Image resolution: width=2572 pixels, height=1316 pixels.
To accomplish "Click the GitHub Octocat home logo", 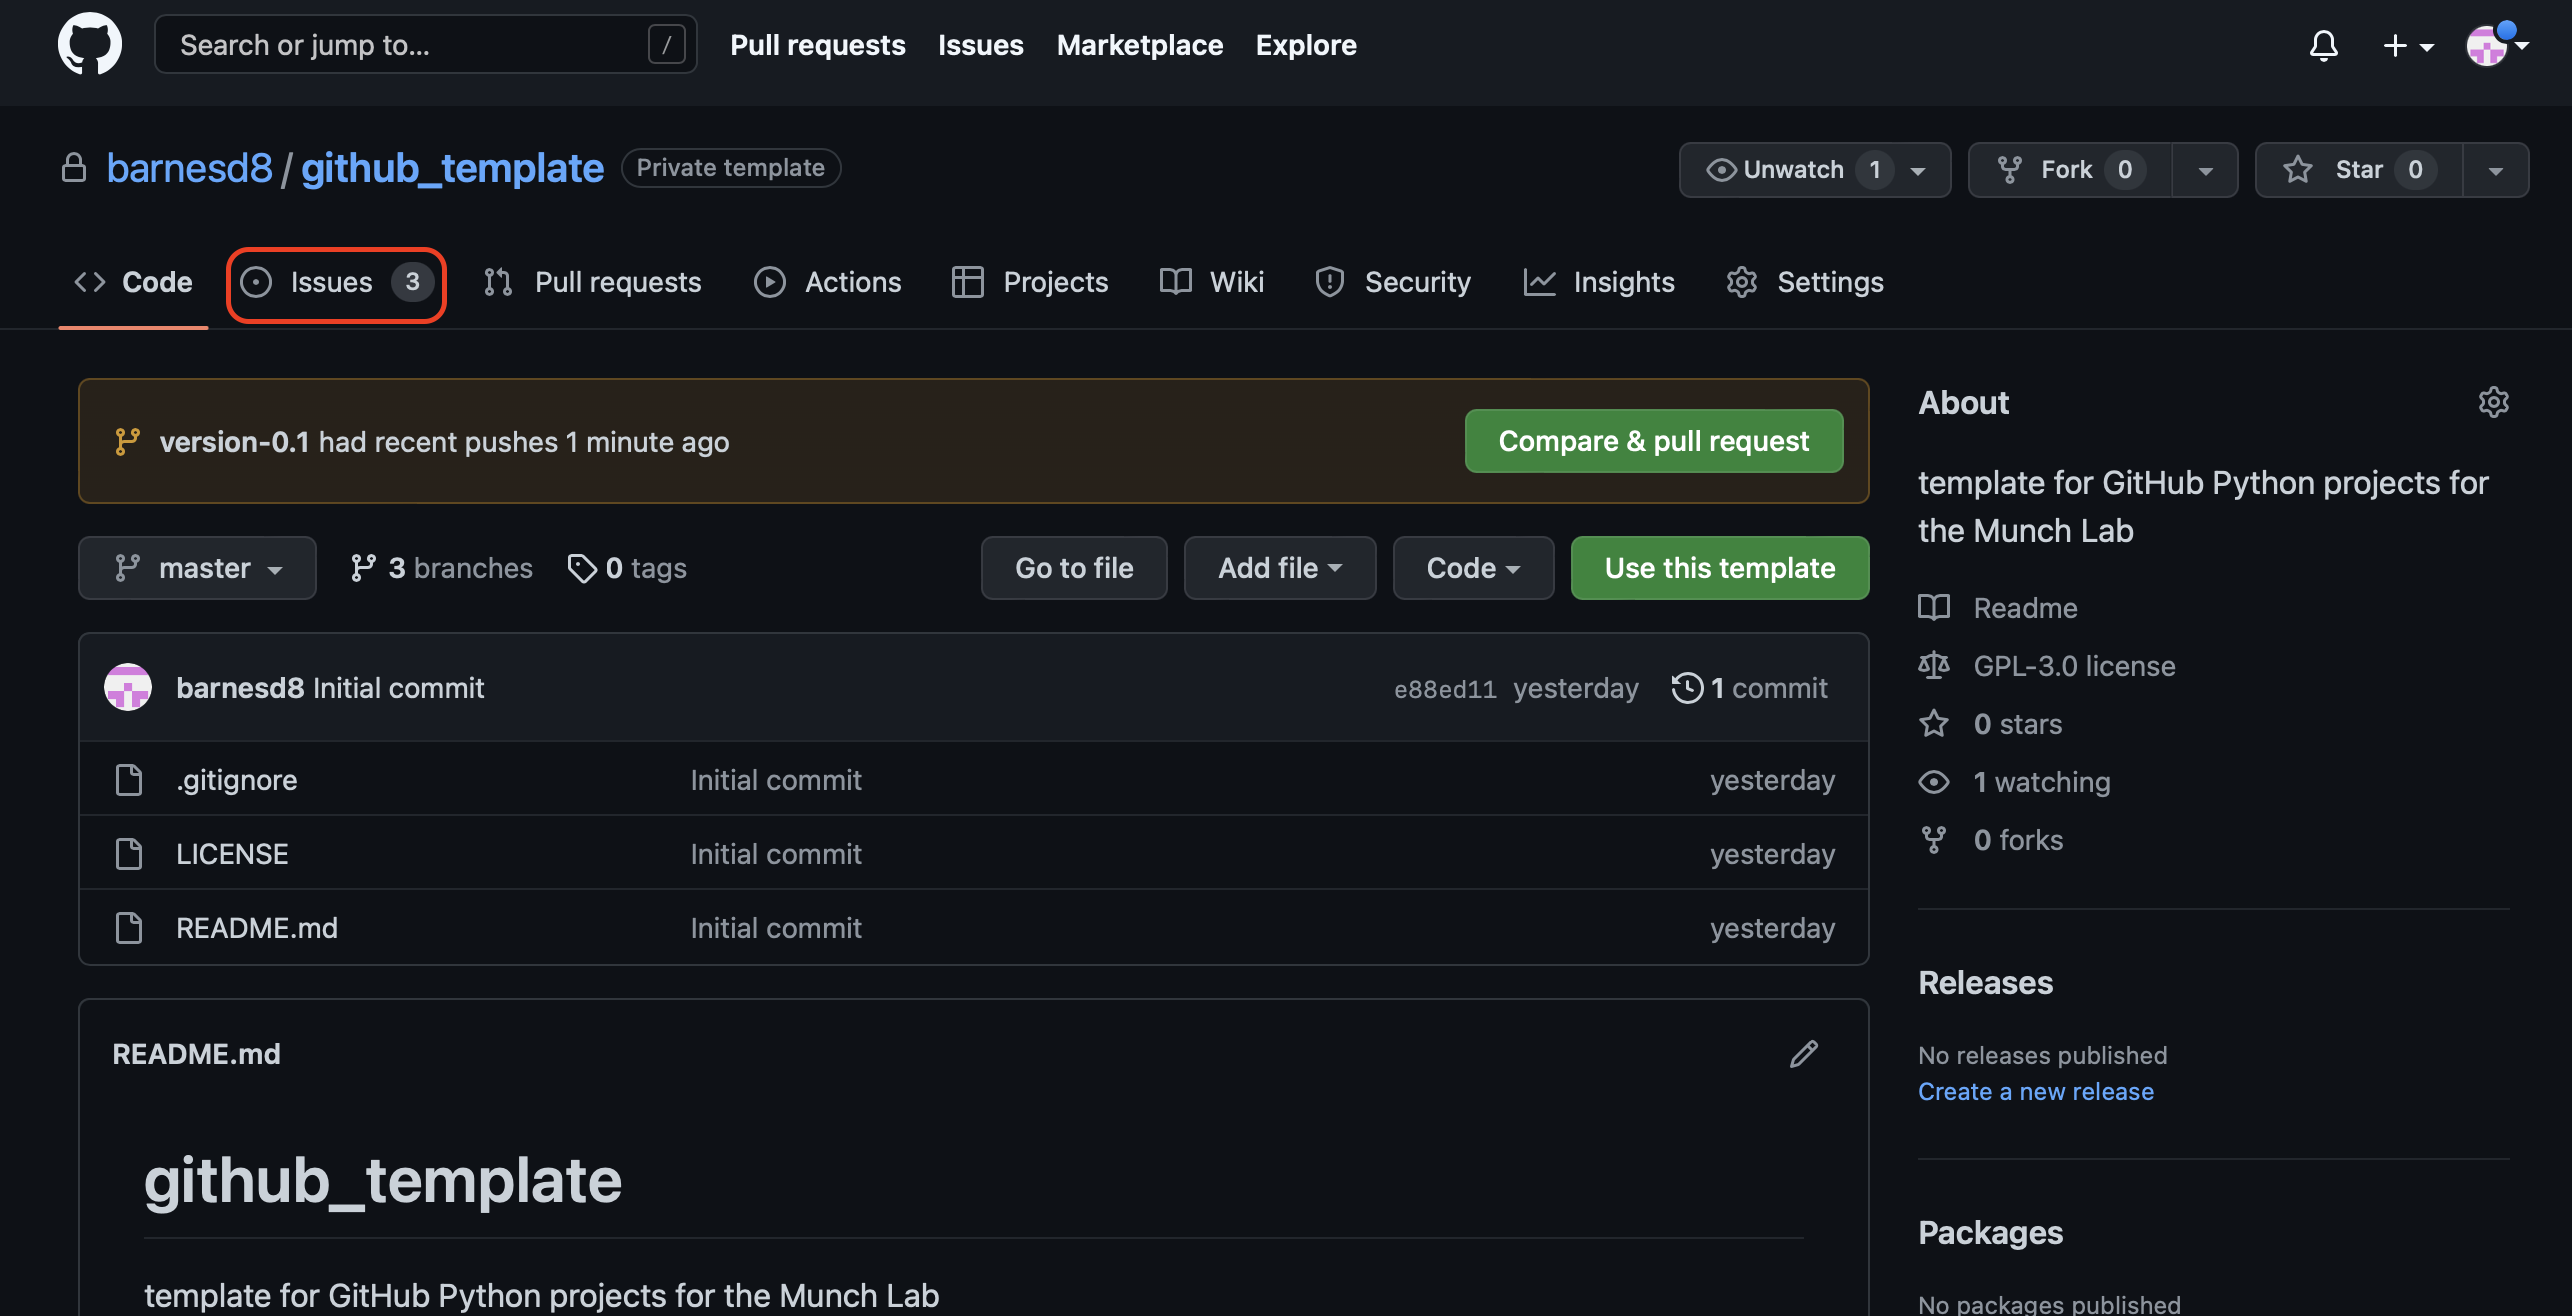I will pos(90,44).
